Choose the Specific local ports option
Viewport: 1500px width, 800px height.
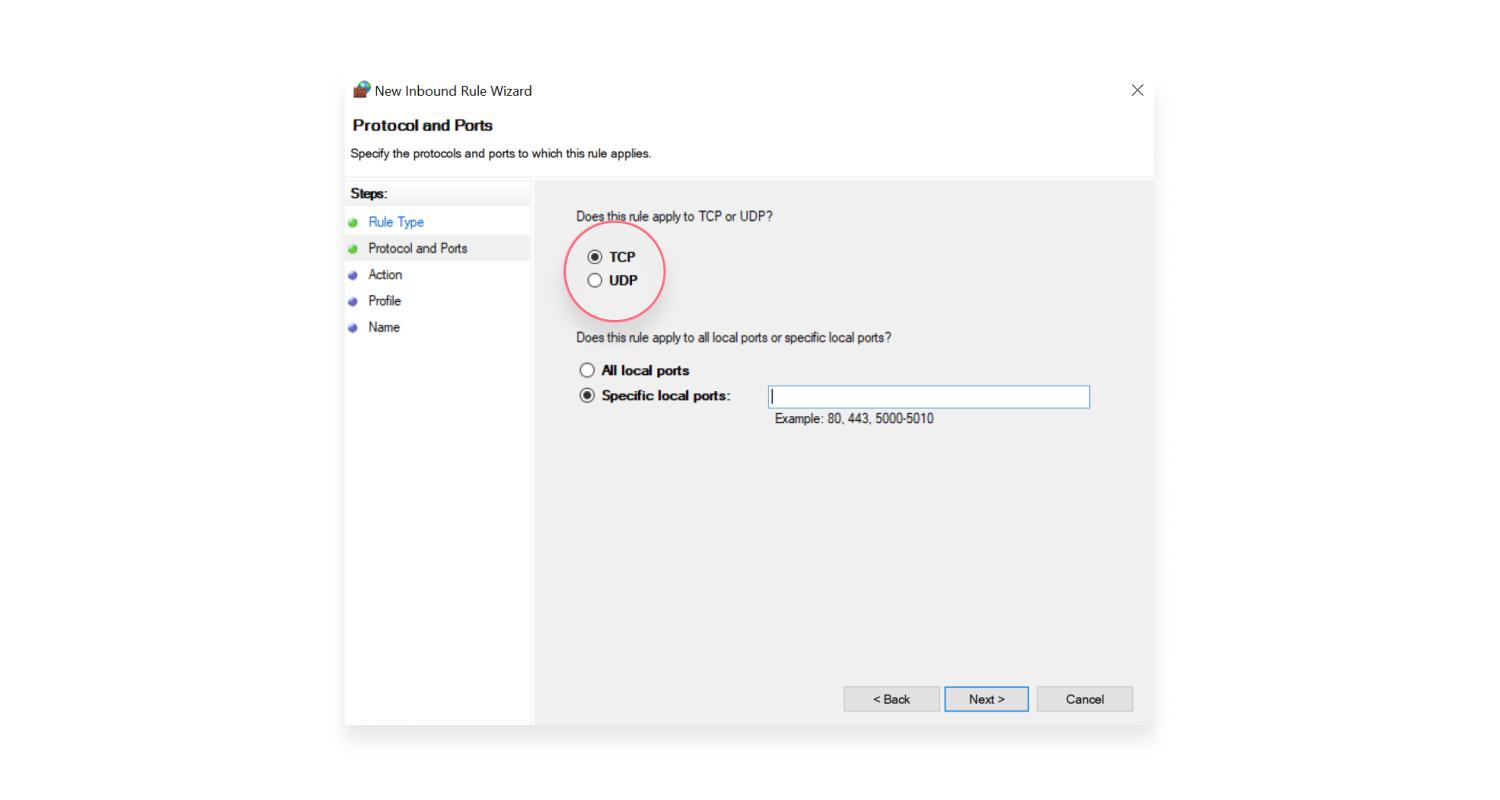point(587,396)
